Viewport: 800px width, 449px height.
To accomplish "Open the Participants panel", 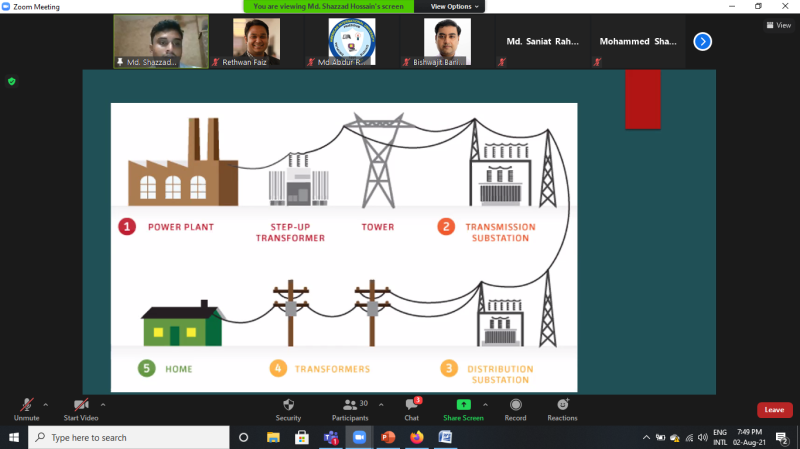I will point(350,407).
